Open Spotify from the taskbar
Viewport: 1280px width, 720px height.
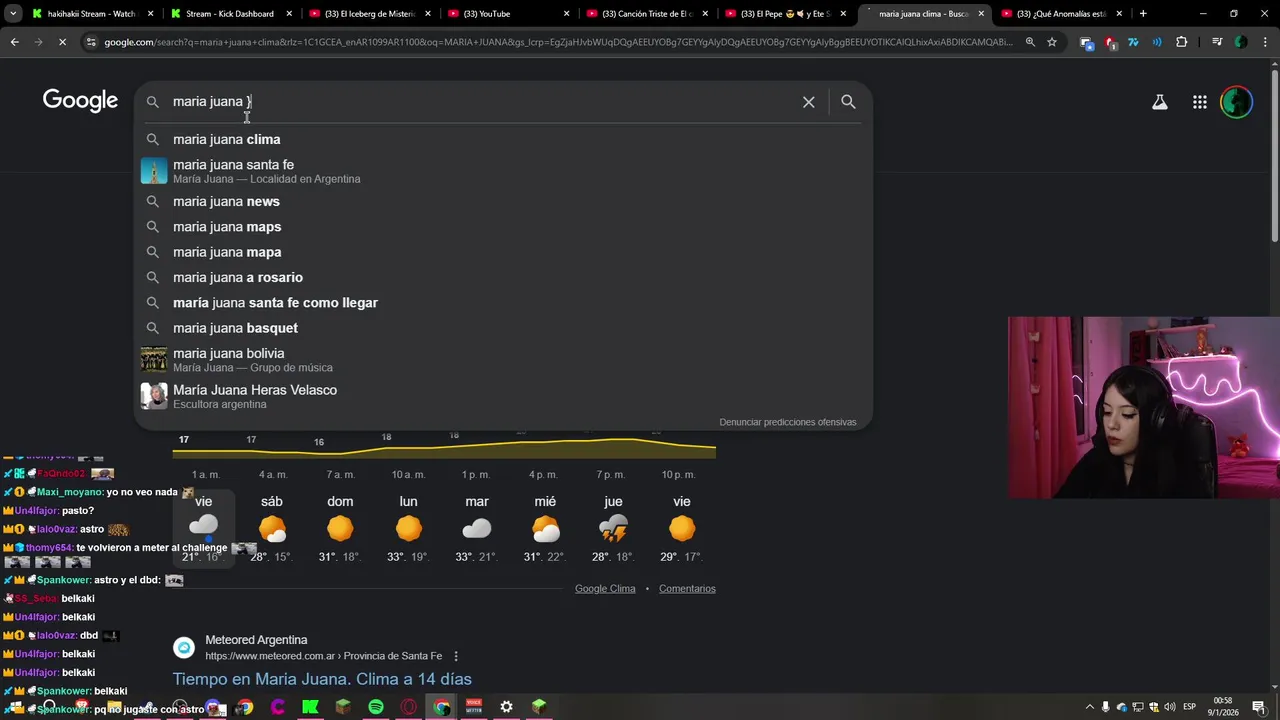tap(376, 707)
